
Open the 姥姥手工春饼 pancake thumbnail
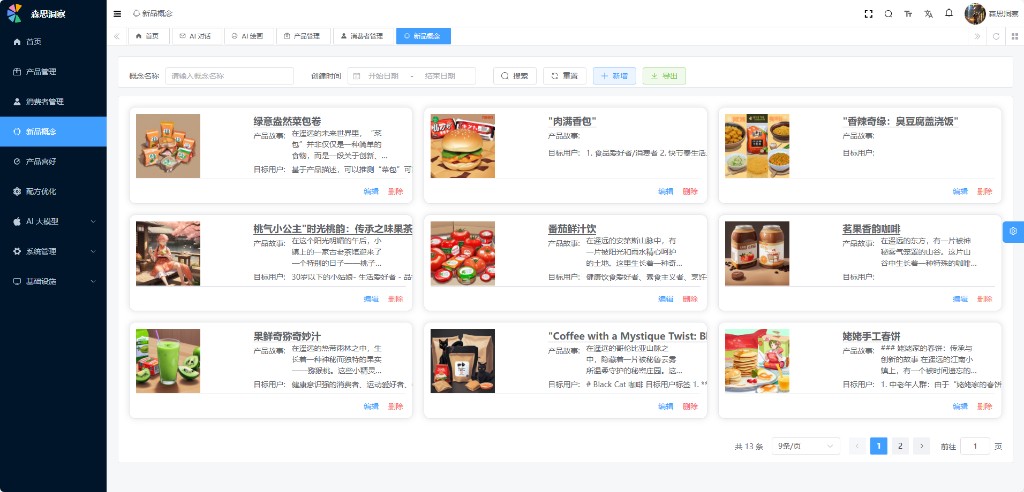pos(757,361)
